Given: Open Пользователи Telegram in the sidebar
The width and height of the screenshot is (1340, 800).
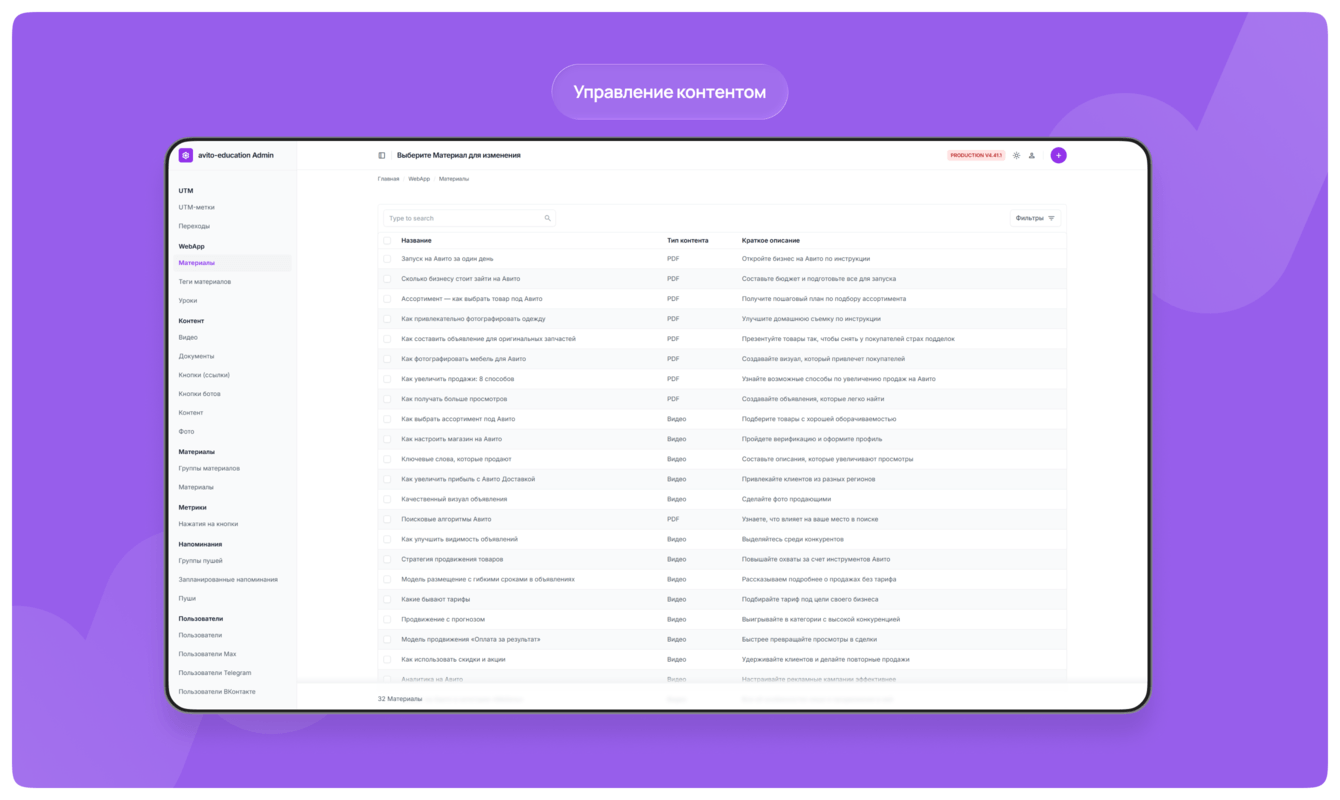Looking at the screenshot, I should point(215,673).
